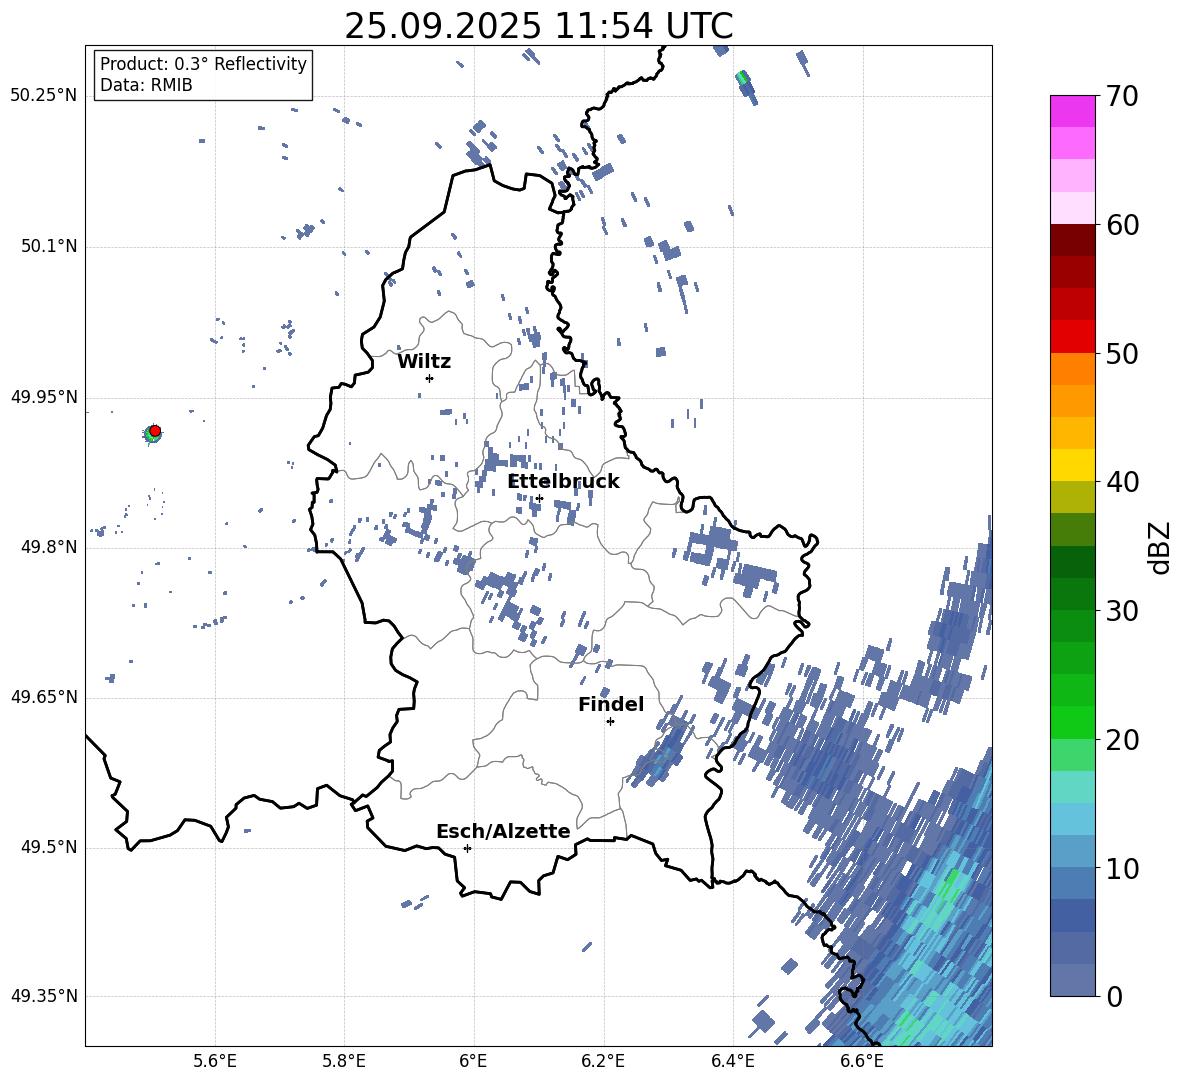Click the Data: RMIB label
Viewport: 1184px width, 1081px height.
[x=146, y=85]
